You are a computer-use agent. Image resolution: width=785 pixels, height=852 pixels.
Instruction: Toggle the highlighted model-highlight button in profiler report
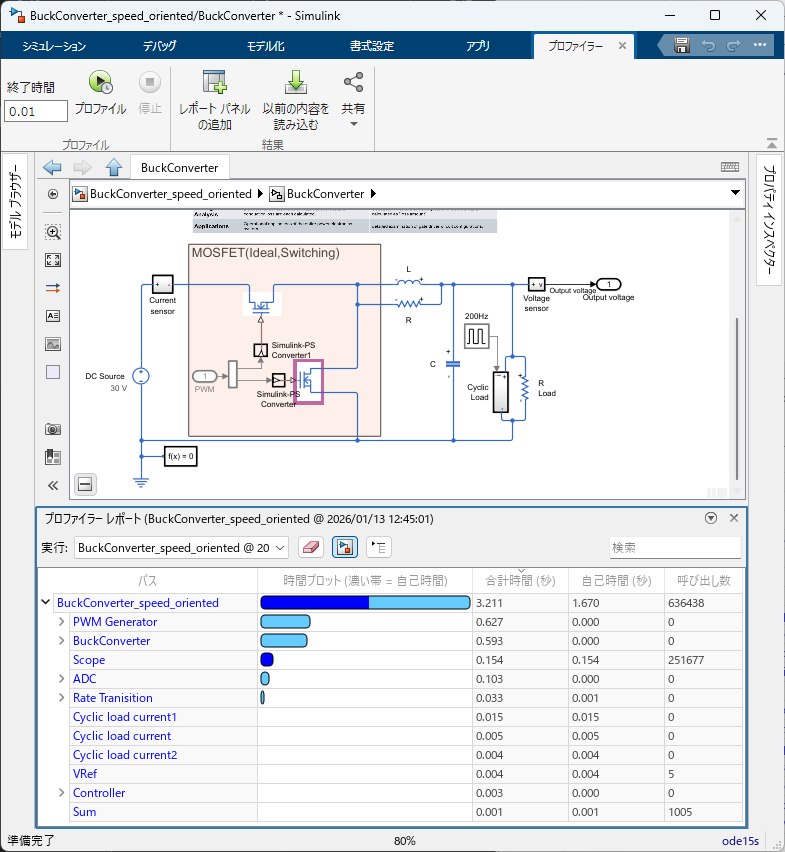pyautogui.click(x=343, y=547)
